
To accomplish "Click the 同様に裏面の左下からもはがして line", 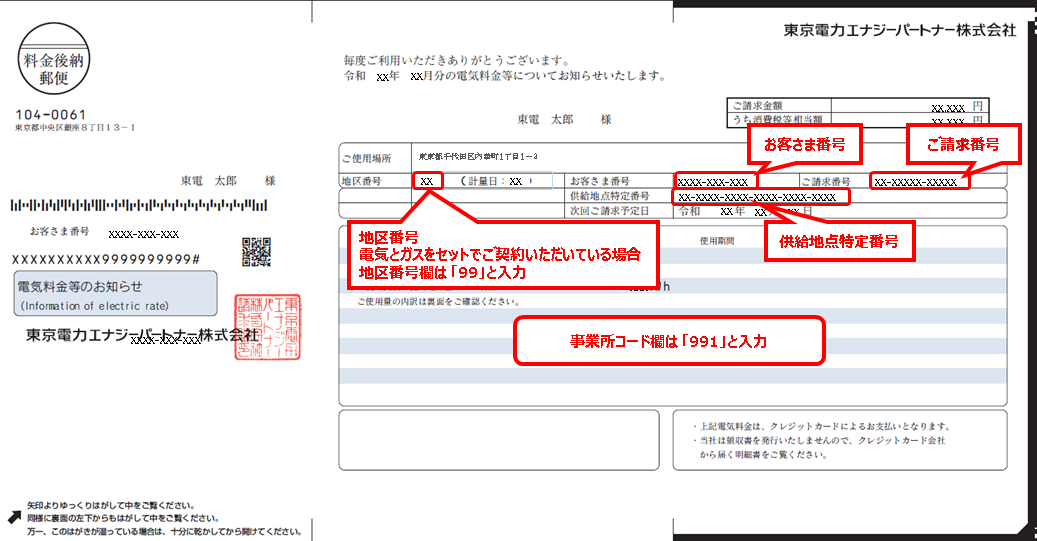I will [x=122, y=518].
